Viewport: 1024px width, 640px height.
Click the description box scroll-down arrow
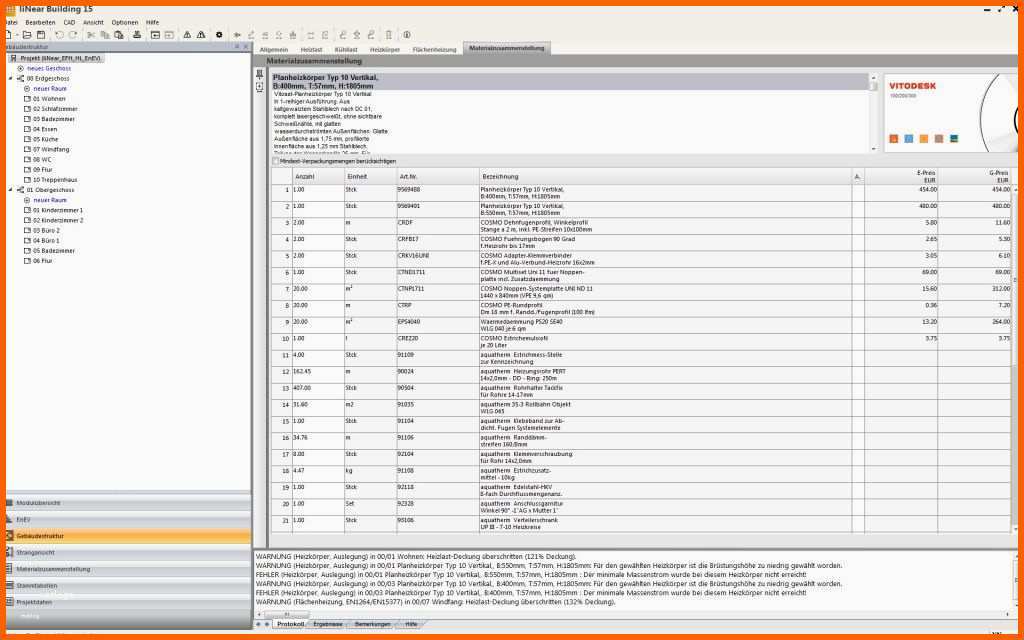click(x=874, y=150)
